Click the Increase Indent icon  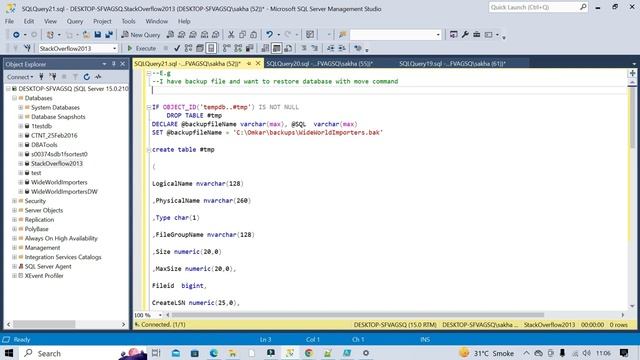pos(342,48)
